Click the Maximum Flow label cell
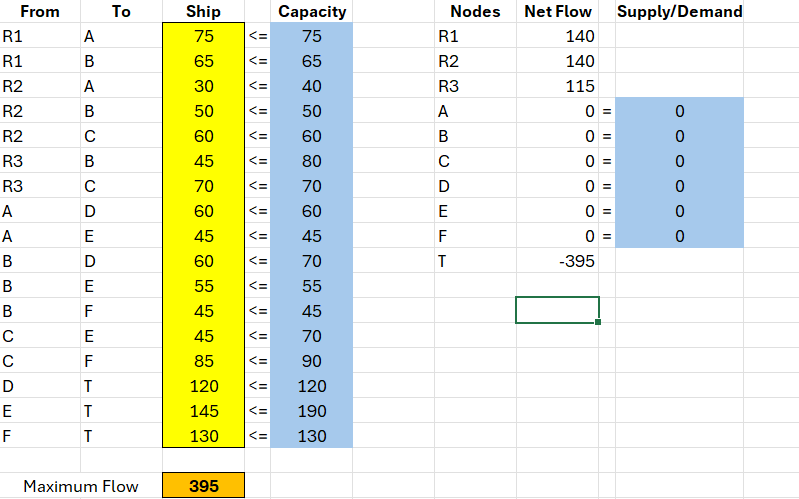 click(x=81, y=486)
